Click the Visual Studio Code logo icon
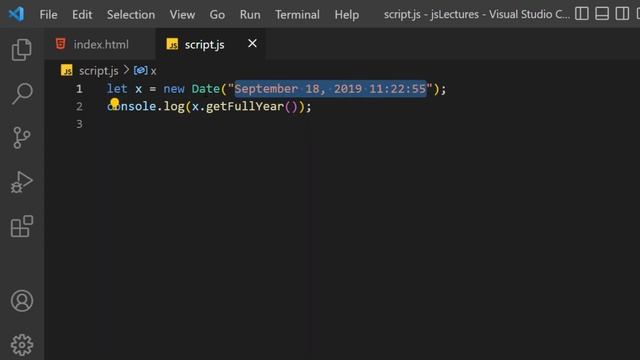The width and height of the screenshot is (640, 360). pyautogui.click(x=16, y=14)
